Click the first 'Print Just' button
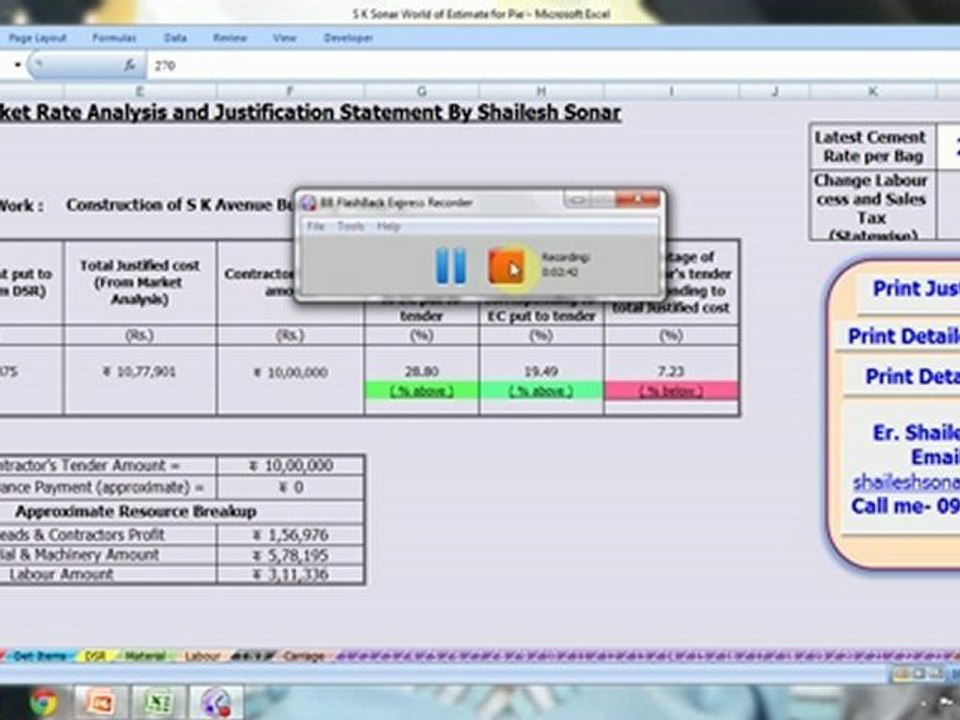This screenshot has height=720, width=960. [x=909, y=288]
